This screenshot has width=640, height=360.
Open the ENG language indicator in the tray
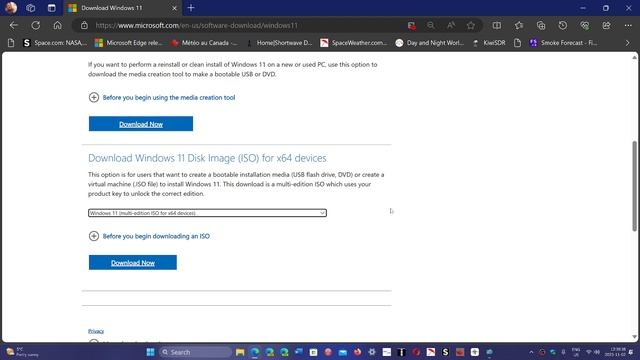[x=576, y=352]
